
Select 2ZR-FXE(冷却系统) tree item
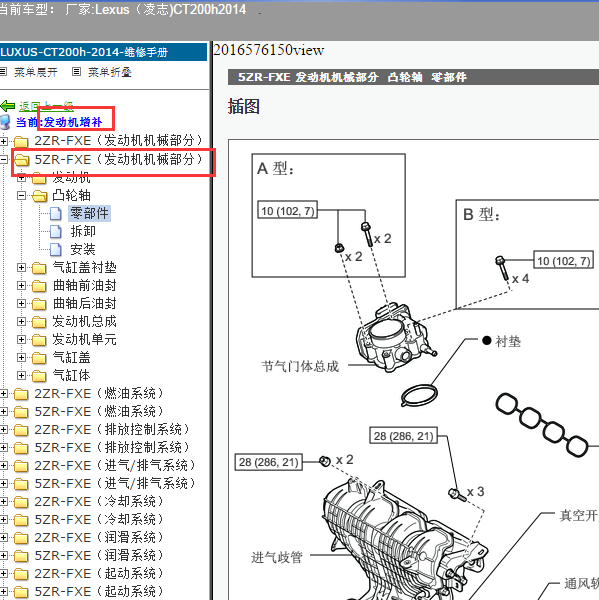[x=99, y=501]
